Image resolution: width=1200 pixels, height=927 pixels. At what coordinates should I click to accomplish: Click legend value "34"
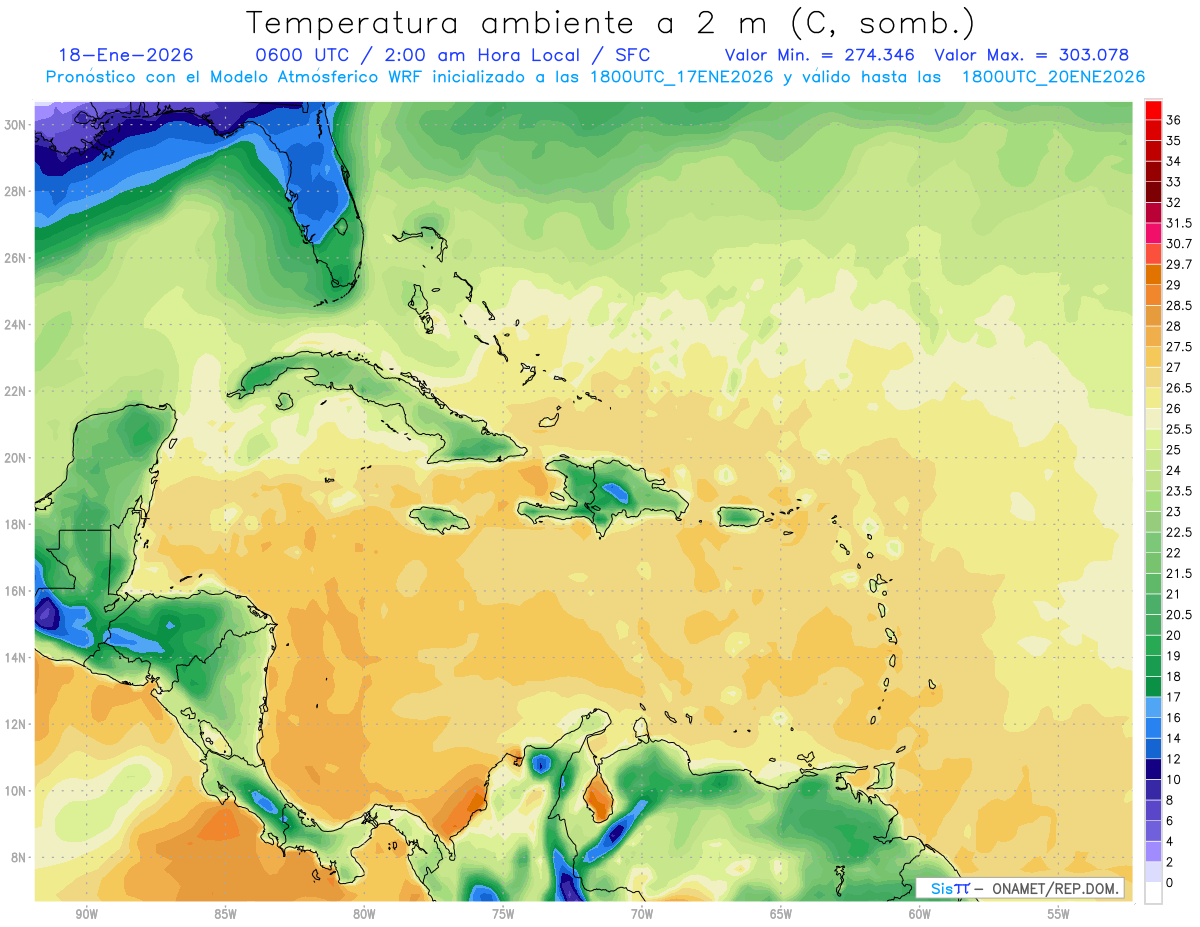1174,161
